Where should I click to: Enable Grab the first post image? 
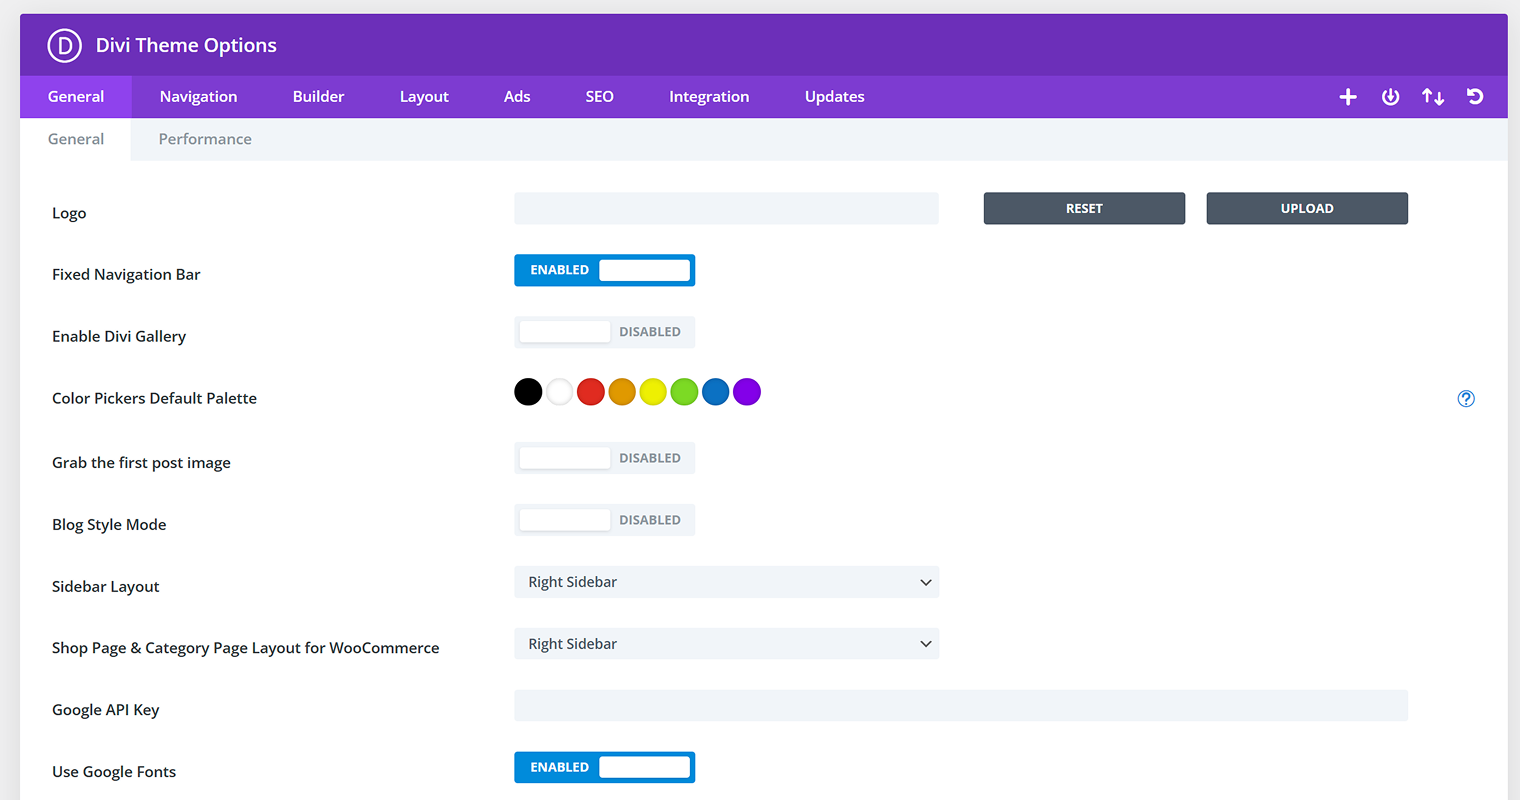(605, 458)
